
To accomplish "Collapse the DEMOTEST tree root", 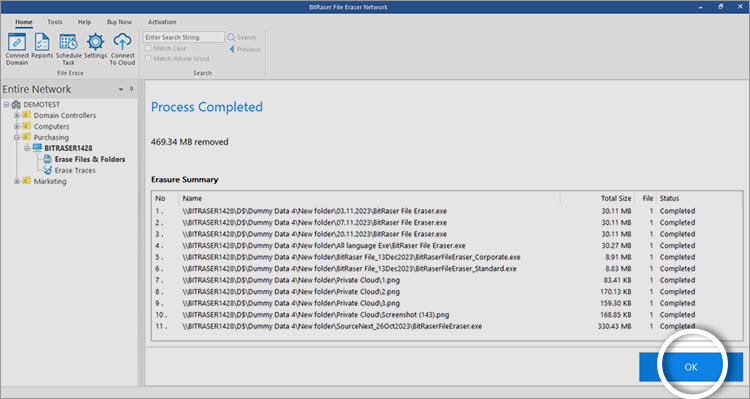I will coord(6,104).
